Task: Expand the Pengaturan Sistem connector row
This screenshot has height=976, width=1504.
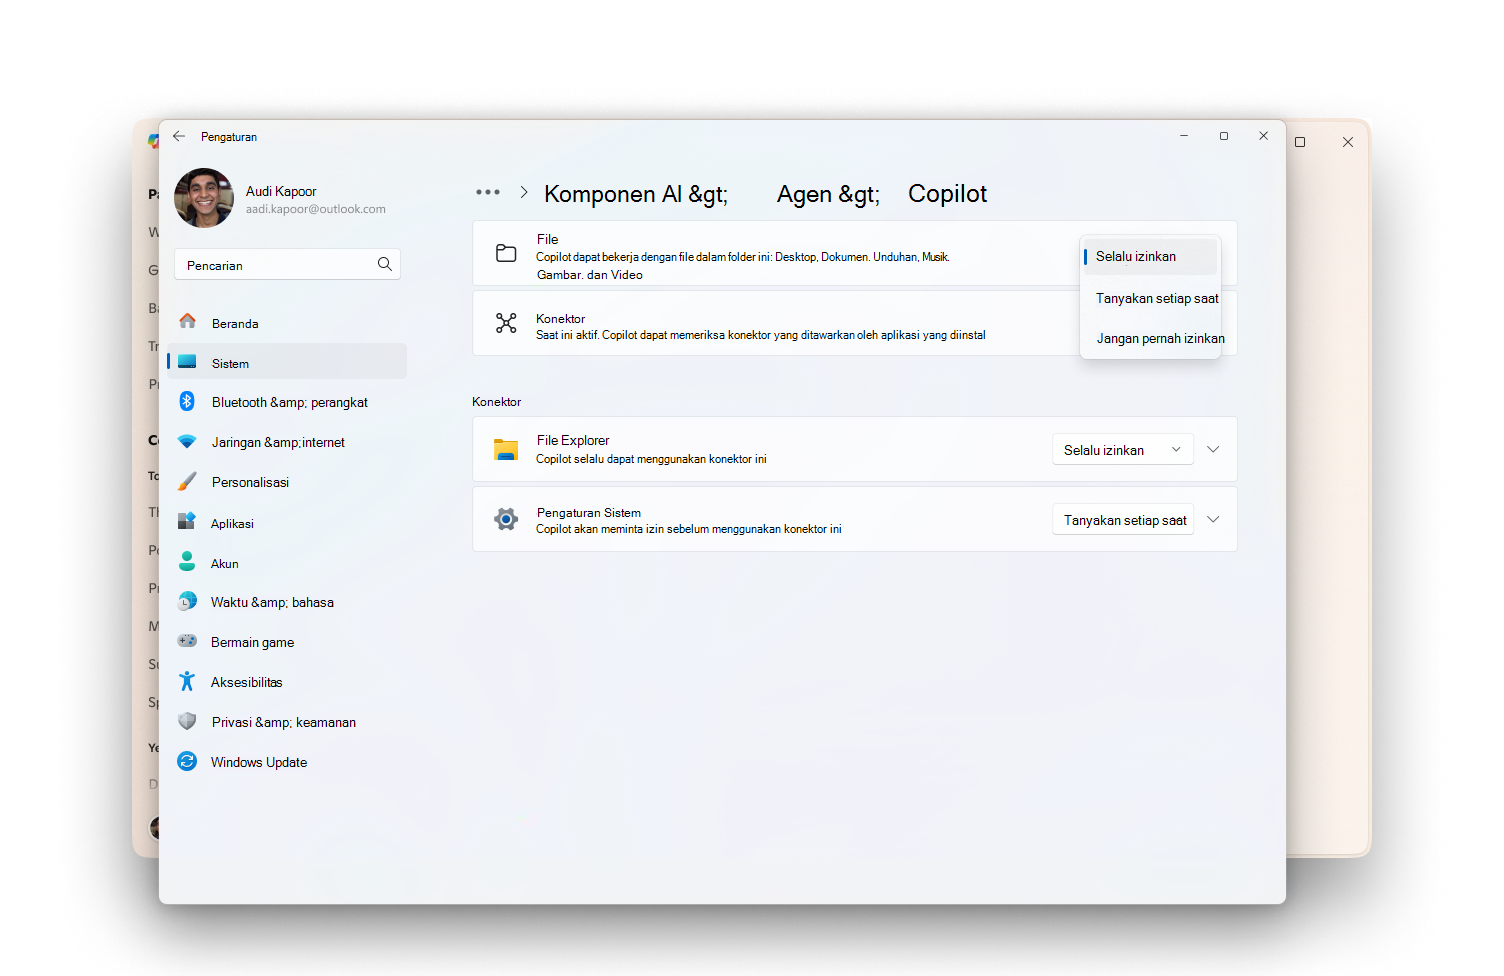Action: click(1213, 519)
